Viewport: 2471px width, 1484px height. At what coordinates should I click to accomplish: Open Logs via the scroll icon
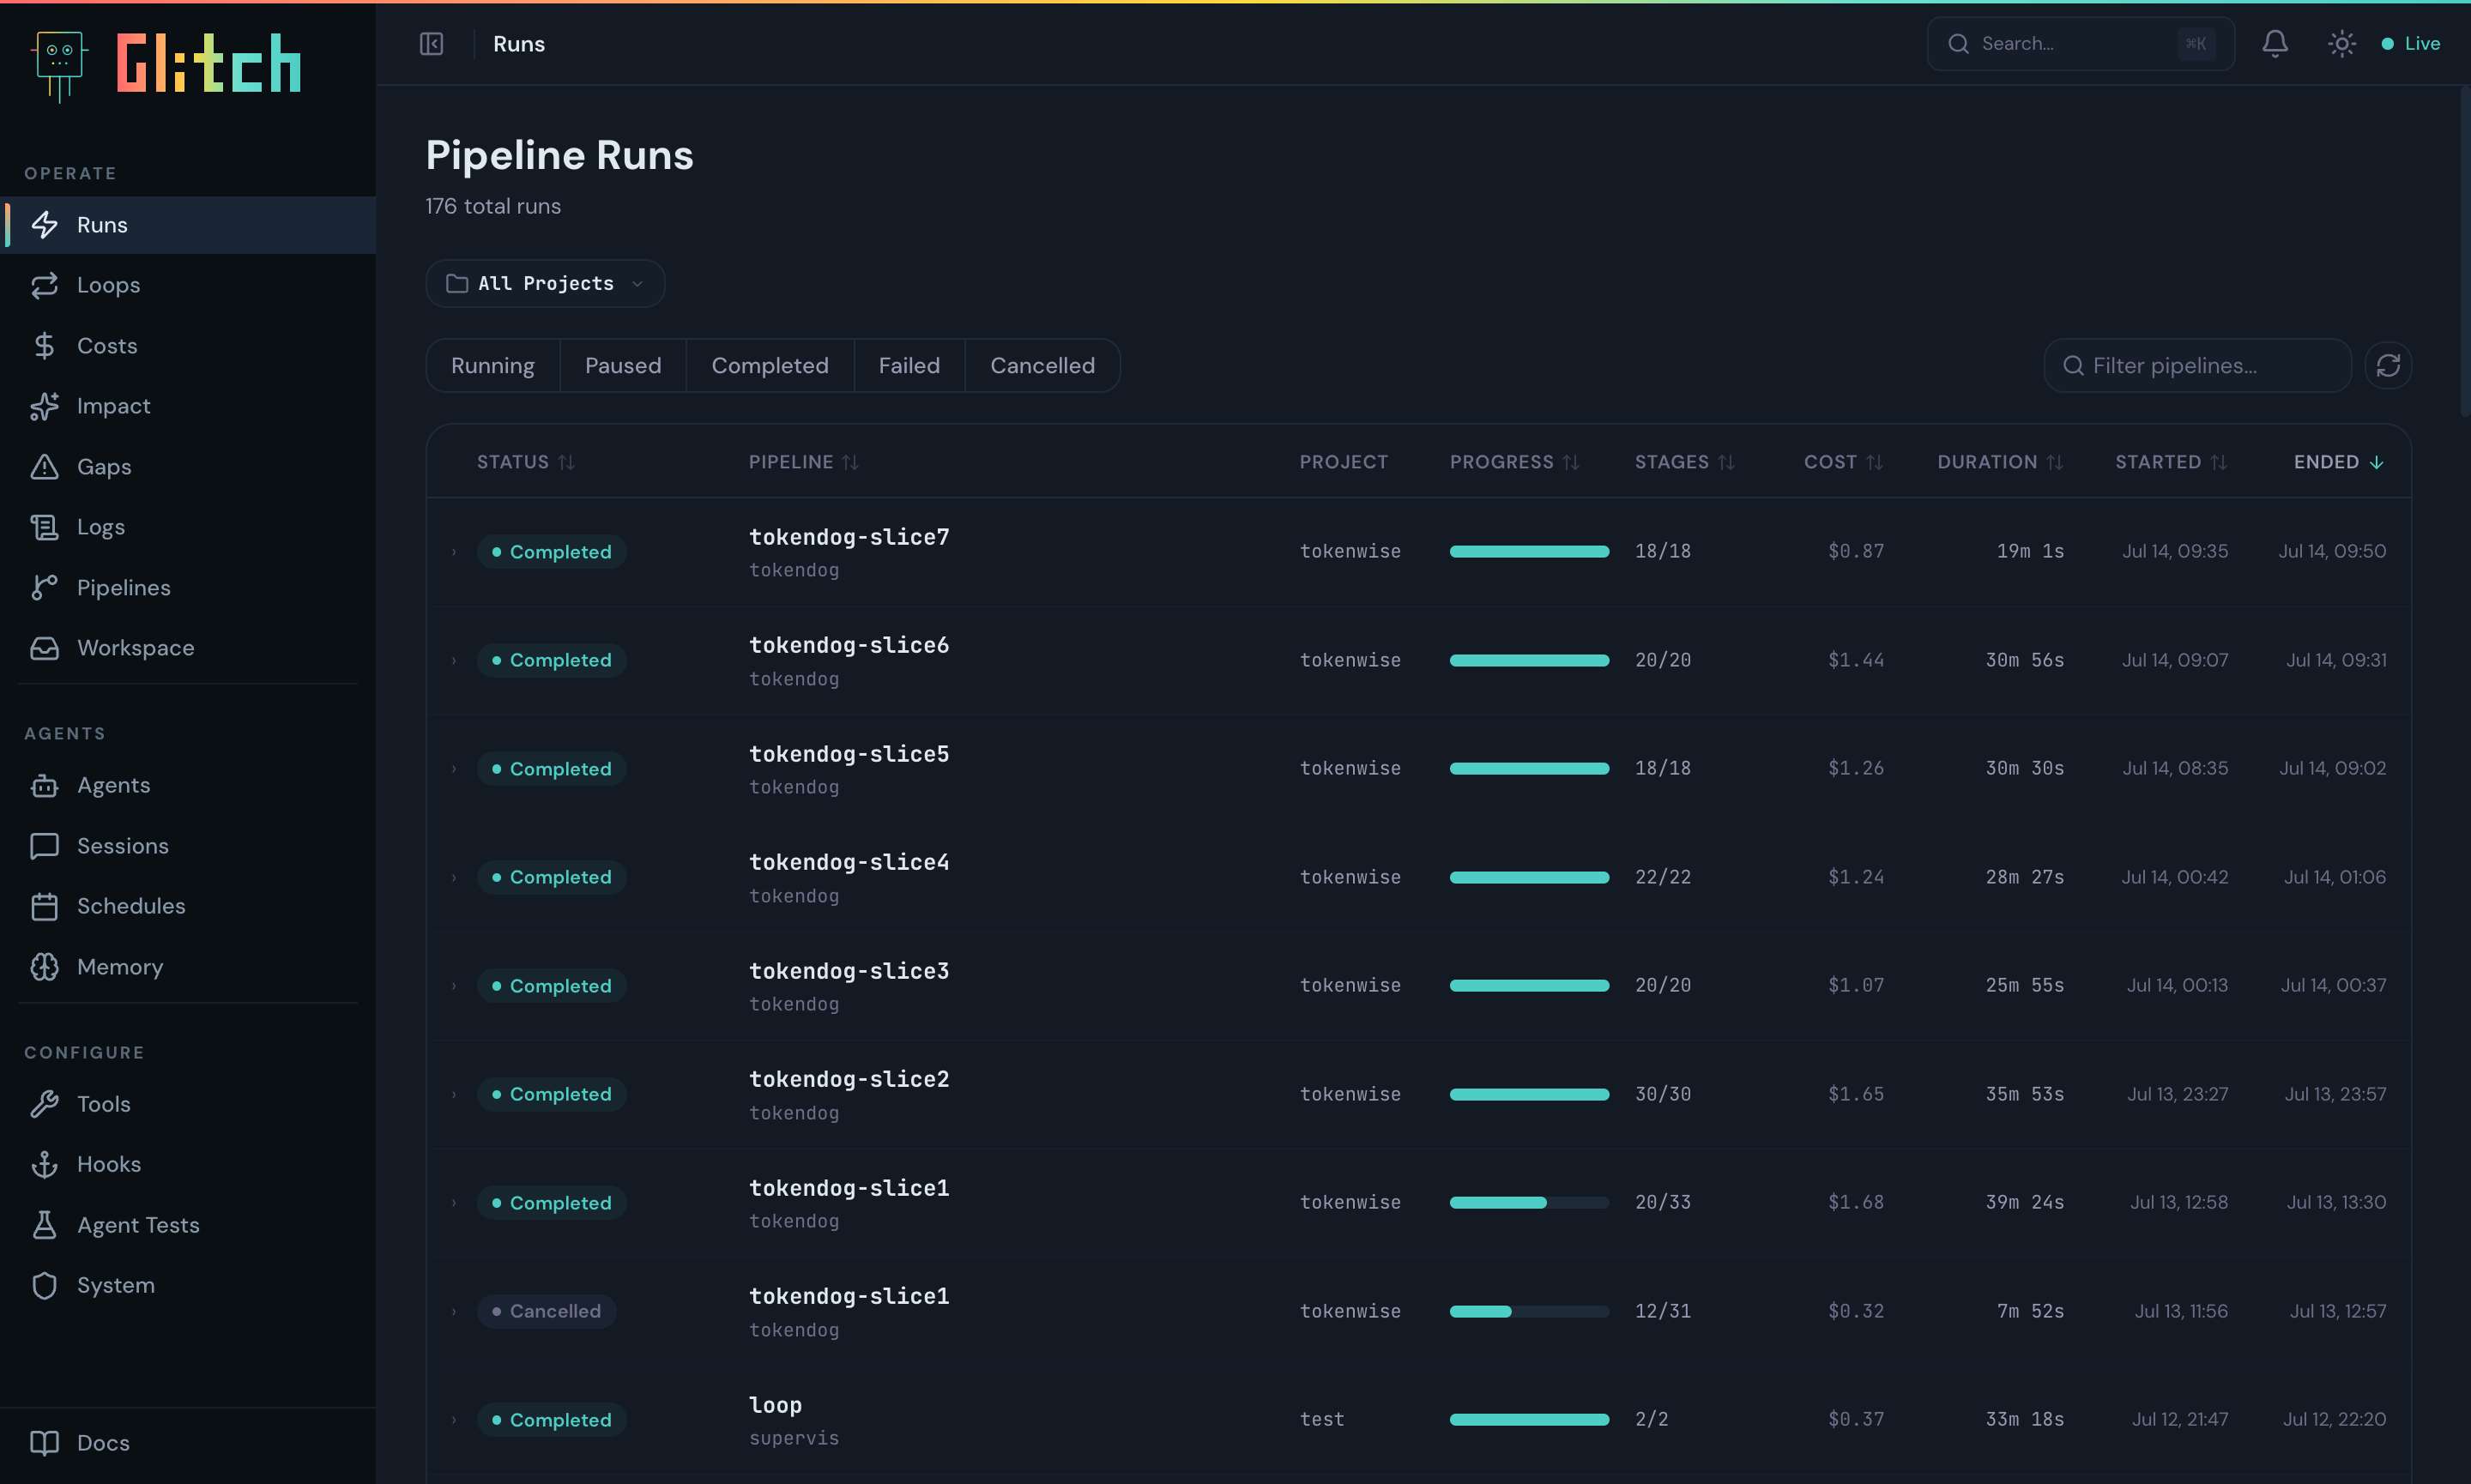44,527
